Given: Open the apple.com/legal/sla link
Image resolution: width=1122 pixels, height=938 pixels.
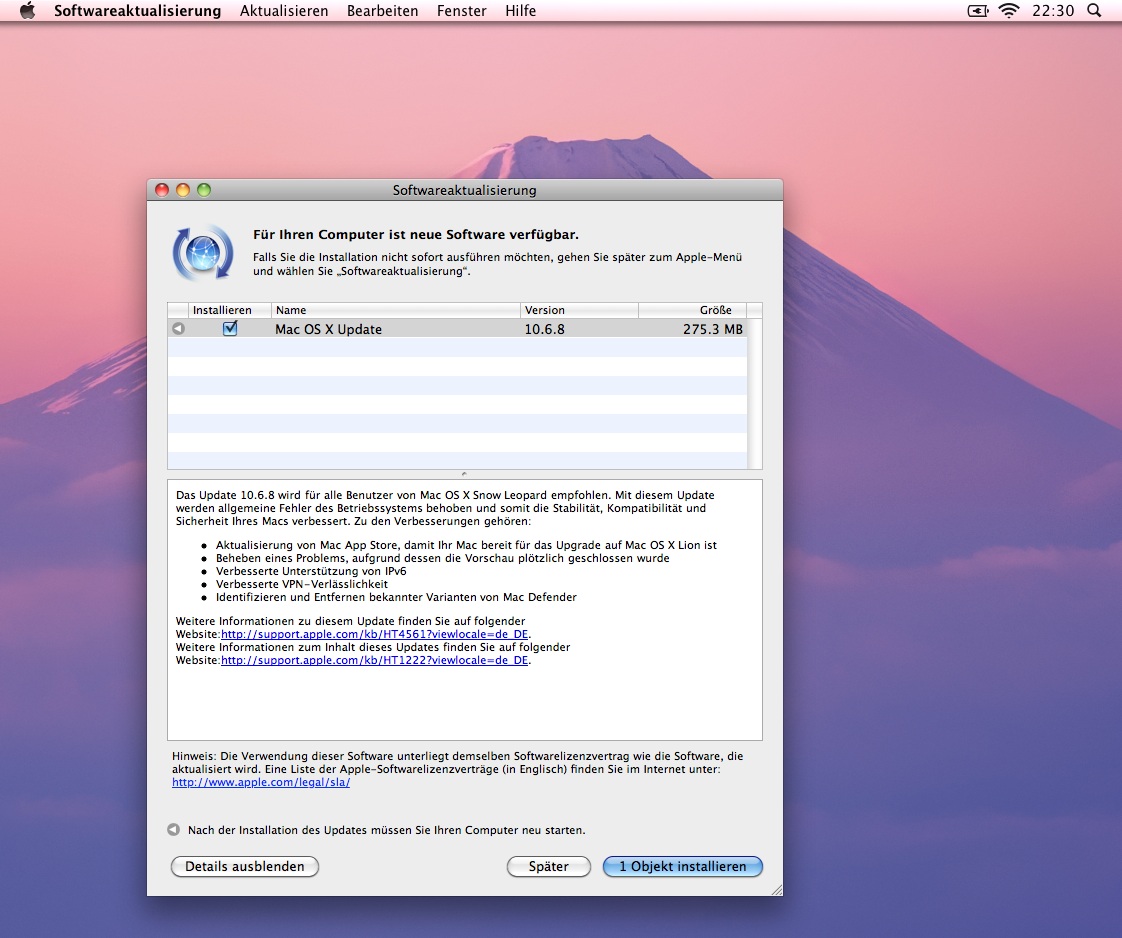Looking at the screenshot, I should coord(261,782).
